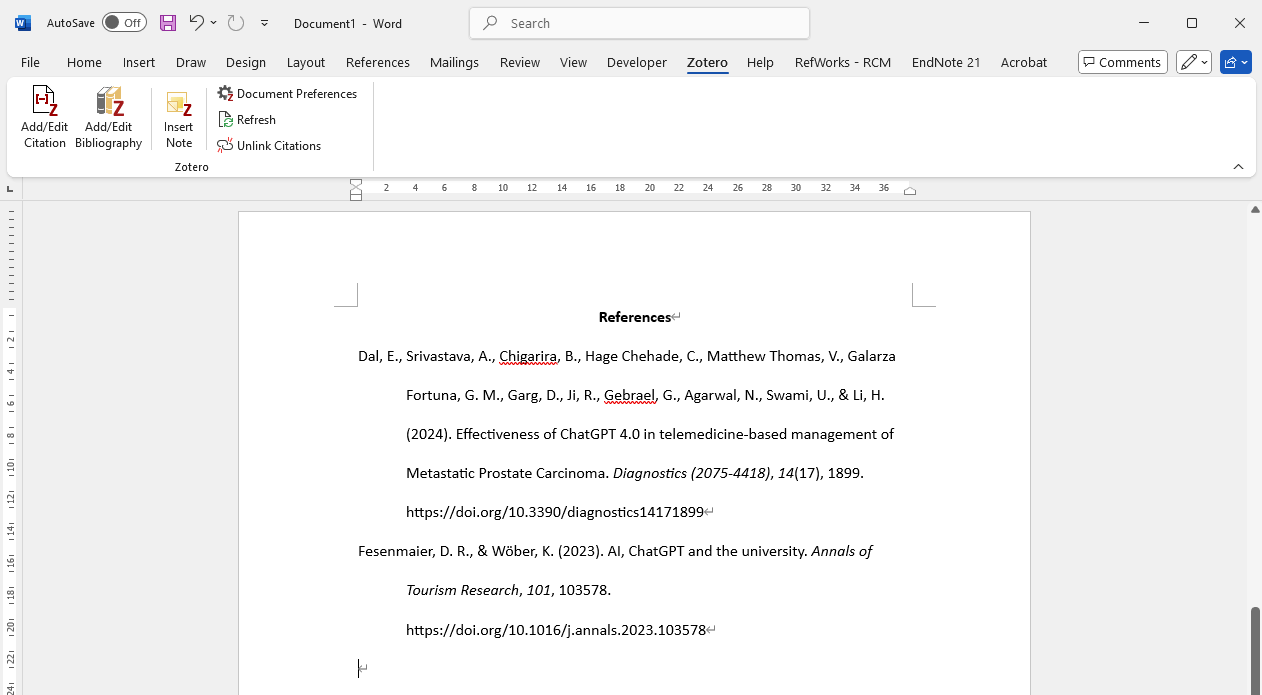Click the Save icon in title bar
The image size is (1262, 695).
click(168, 23)
